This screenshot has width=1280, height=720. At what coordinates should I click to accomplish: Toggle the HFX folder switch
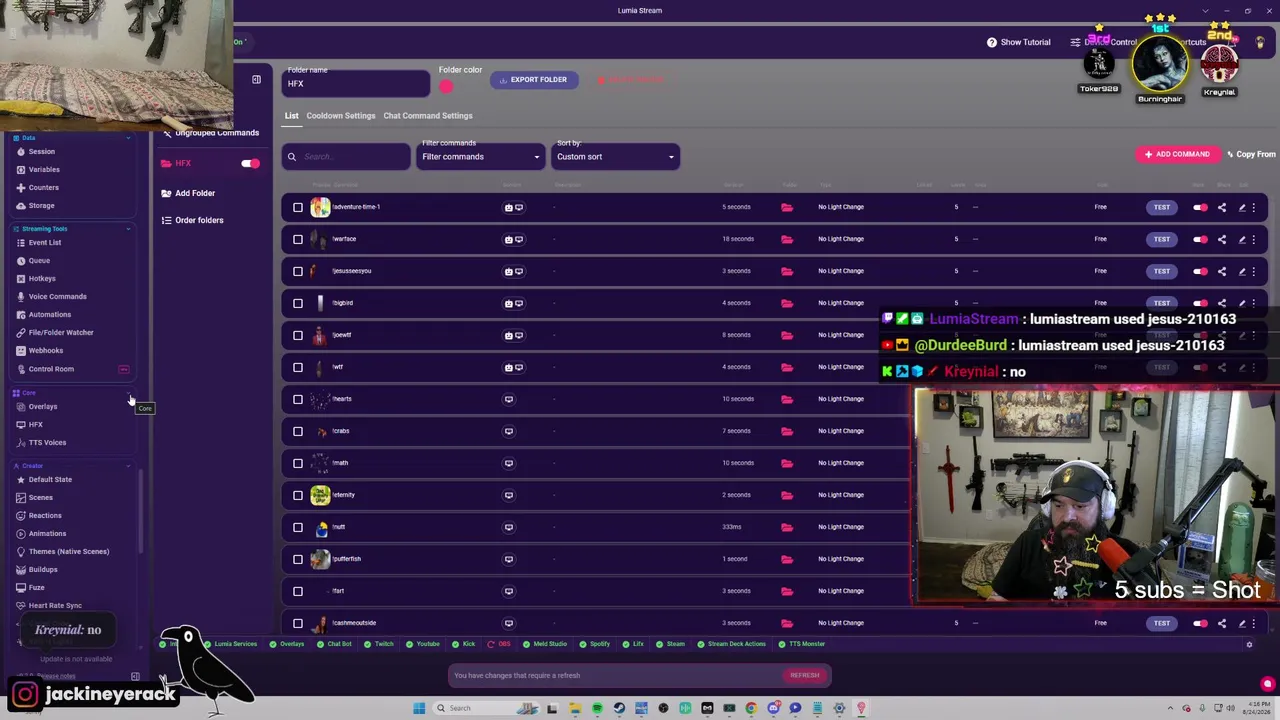point(250,163)
